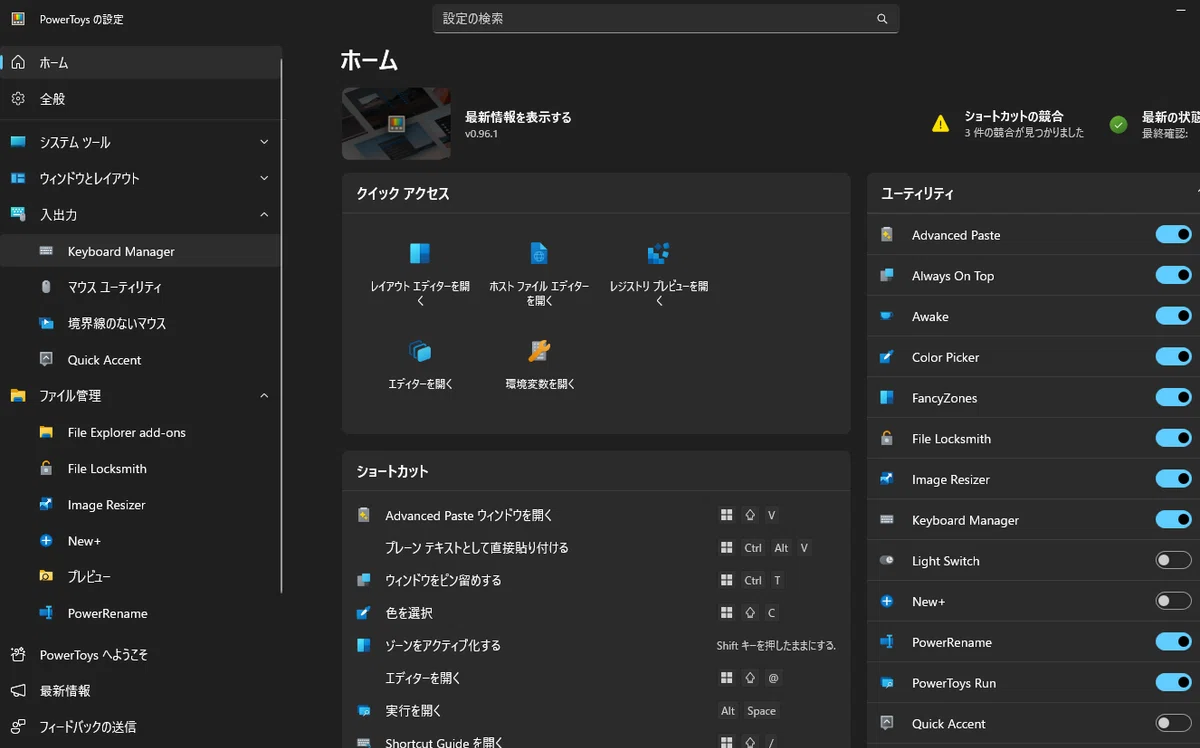1200x748 pixels.
Task: Toggle the Awake switch off
Action: click(1174, 316)
